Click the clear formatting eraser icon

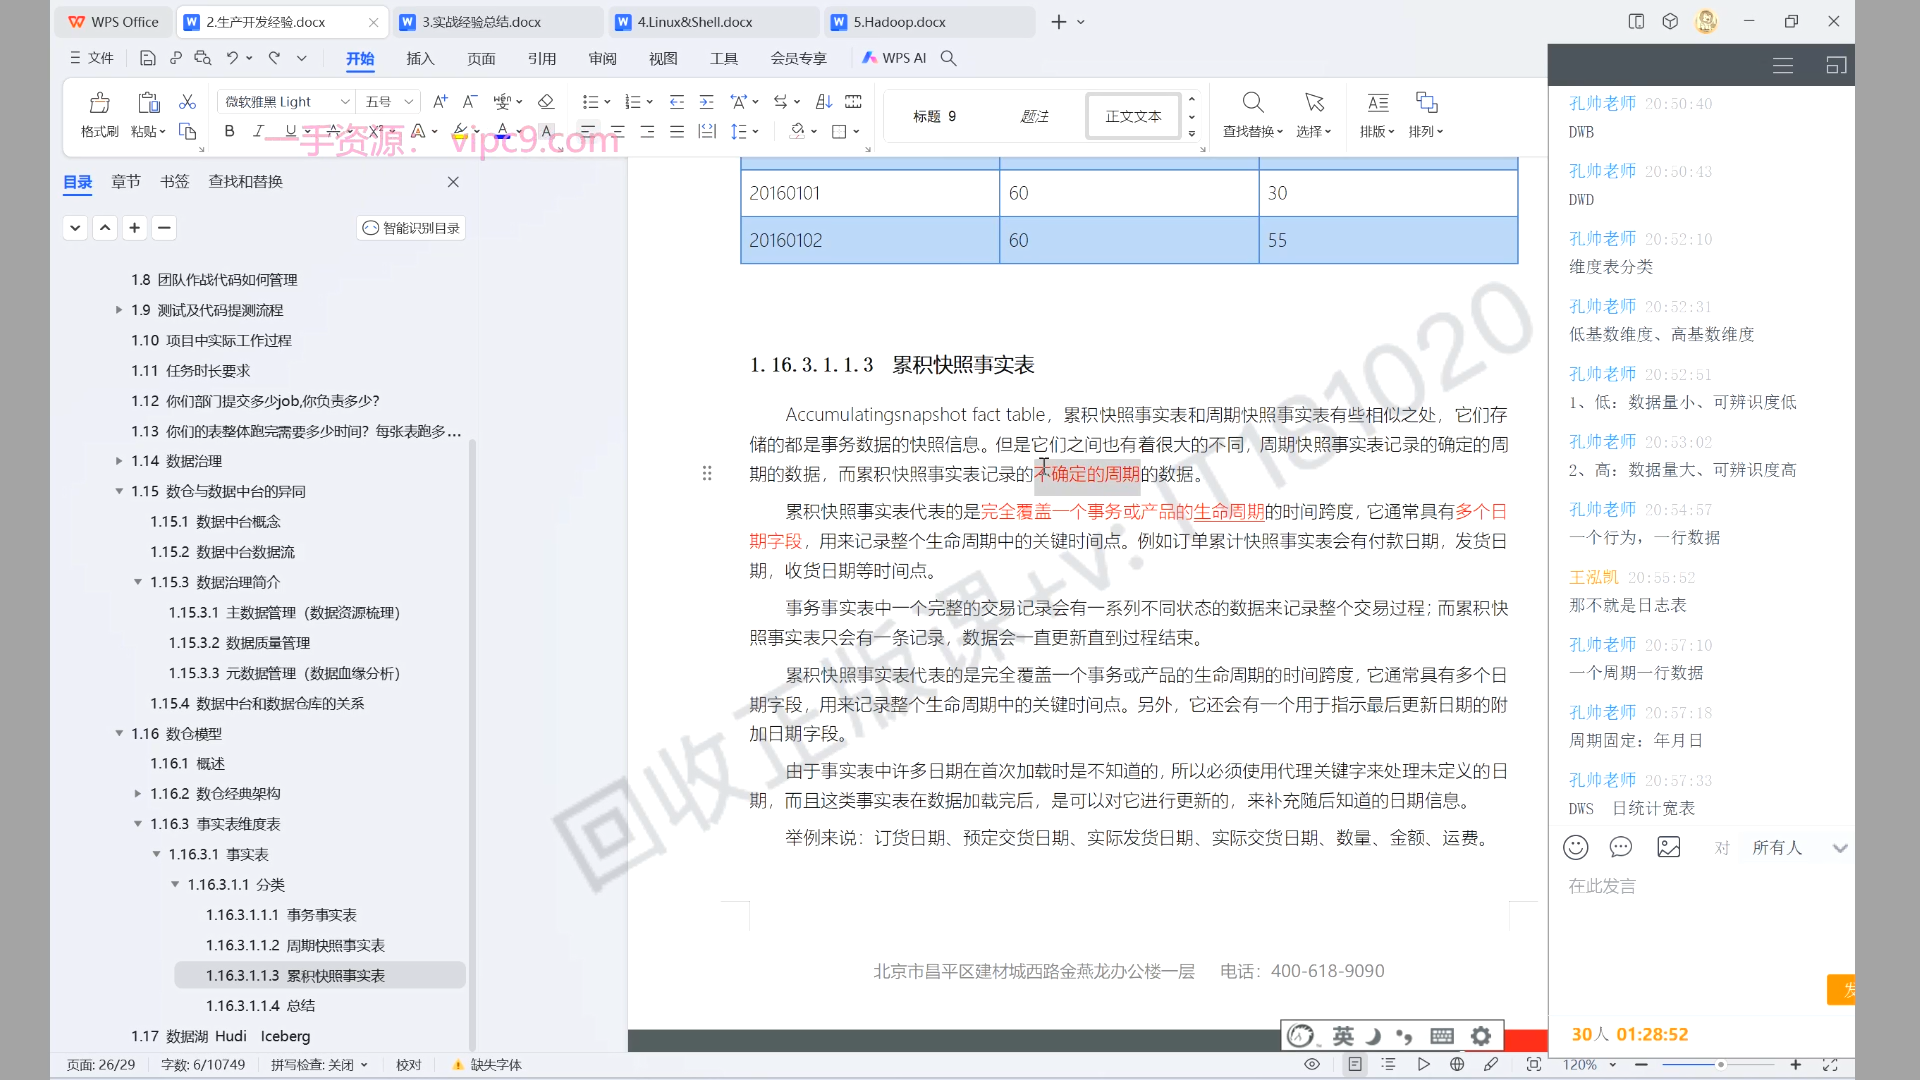tap(545, 102)
